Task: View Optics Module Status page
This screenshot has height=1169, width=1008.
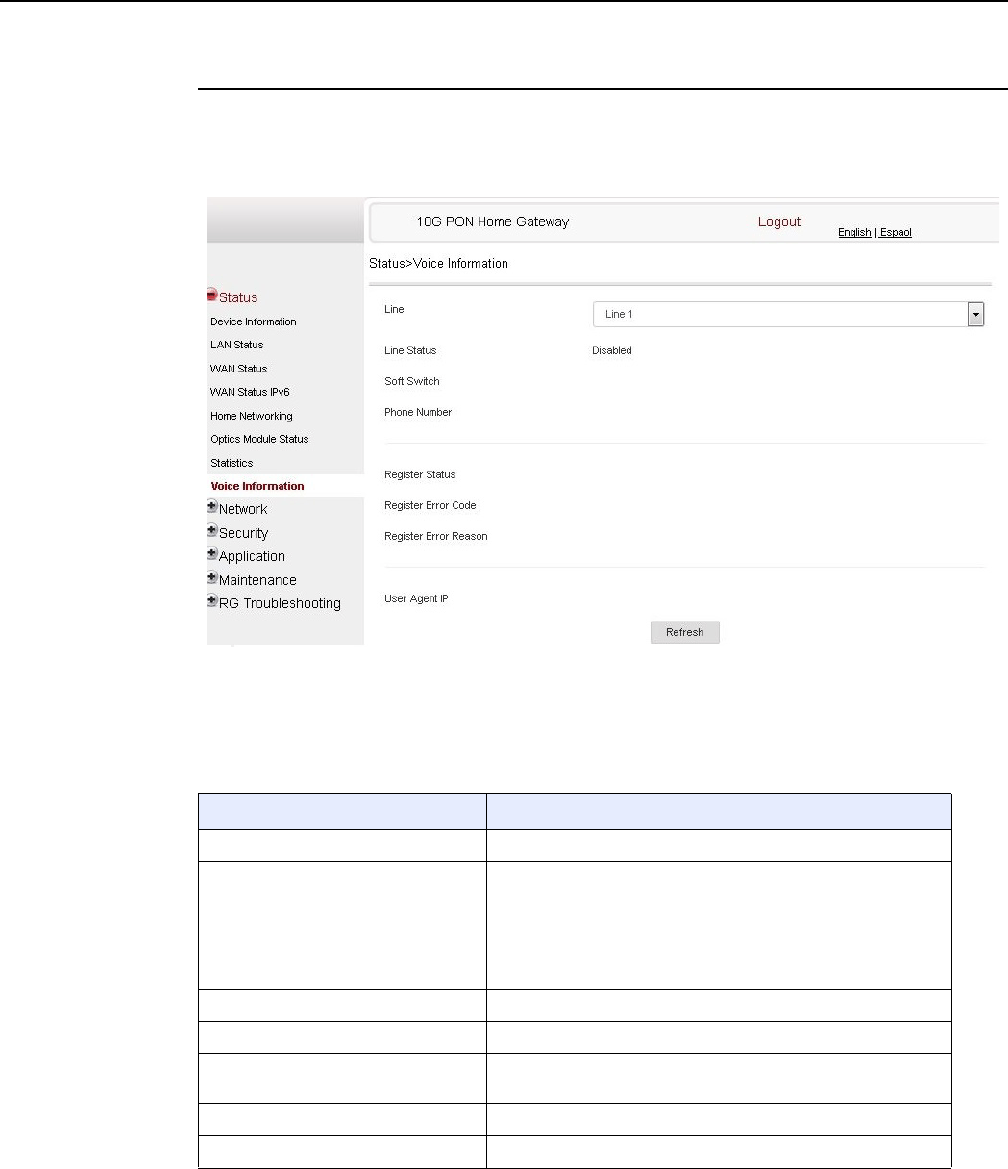Action: tap(259, 439)
